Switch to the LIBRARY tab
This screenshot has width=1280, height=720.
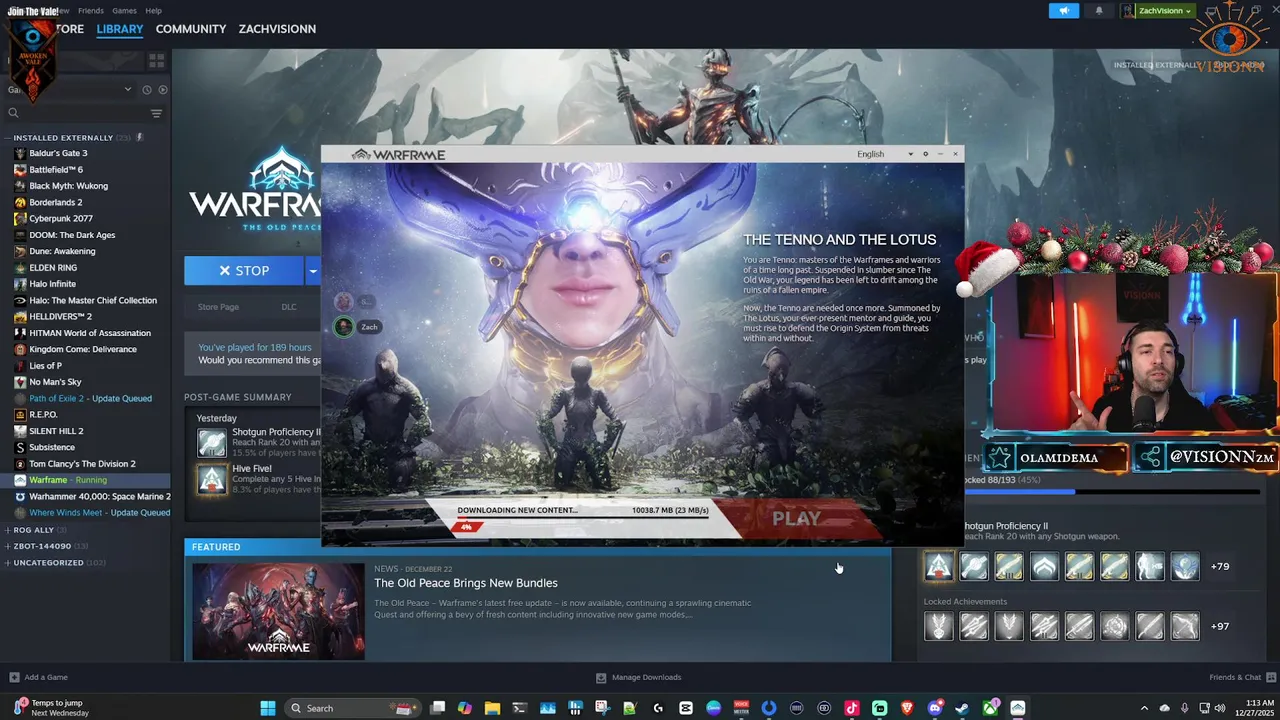tap(120, 29)
